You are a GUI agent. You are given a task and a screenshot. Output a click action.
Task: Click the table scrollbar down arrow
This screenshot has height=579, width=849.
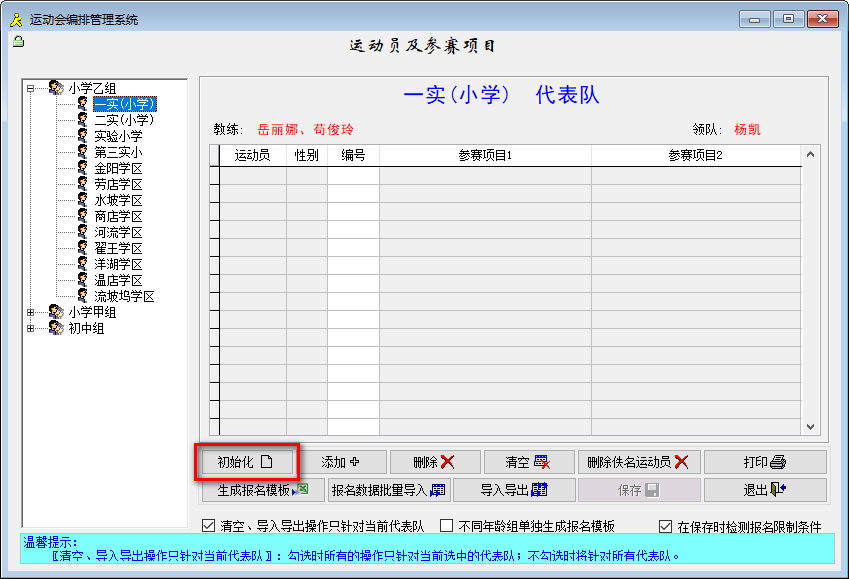click(x=811, y=425)
